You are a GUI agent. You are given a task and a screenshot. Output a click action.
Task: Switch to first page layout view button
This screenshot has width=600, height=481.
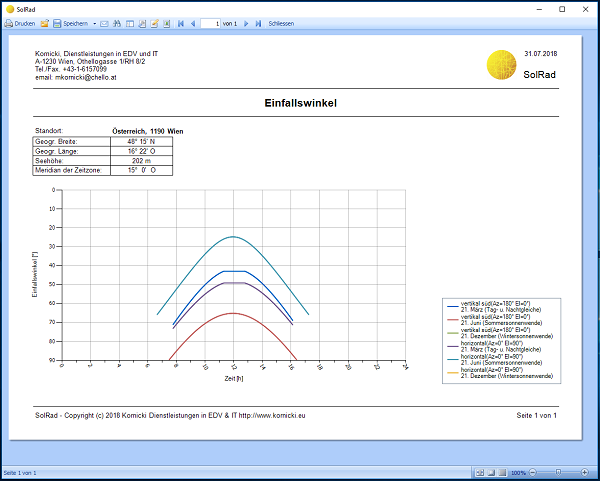tap(480, 472)
